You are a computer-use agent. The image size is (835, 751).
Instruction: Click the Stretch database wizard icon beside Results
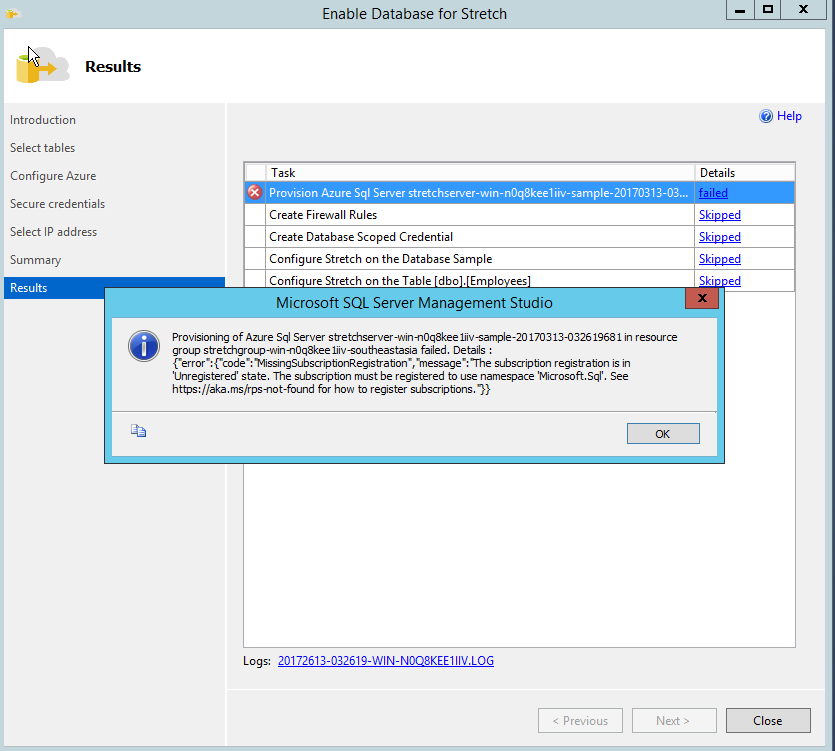point(43,65)
